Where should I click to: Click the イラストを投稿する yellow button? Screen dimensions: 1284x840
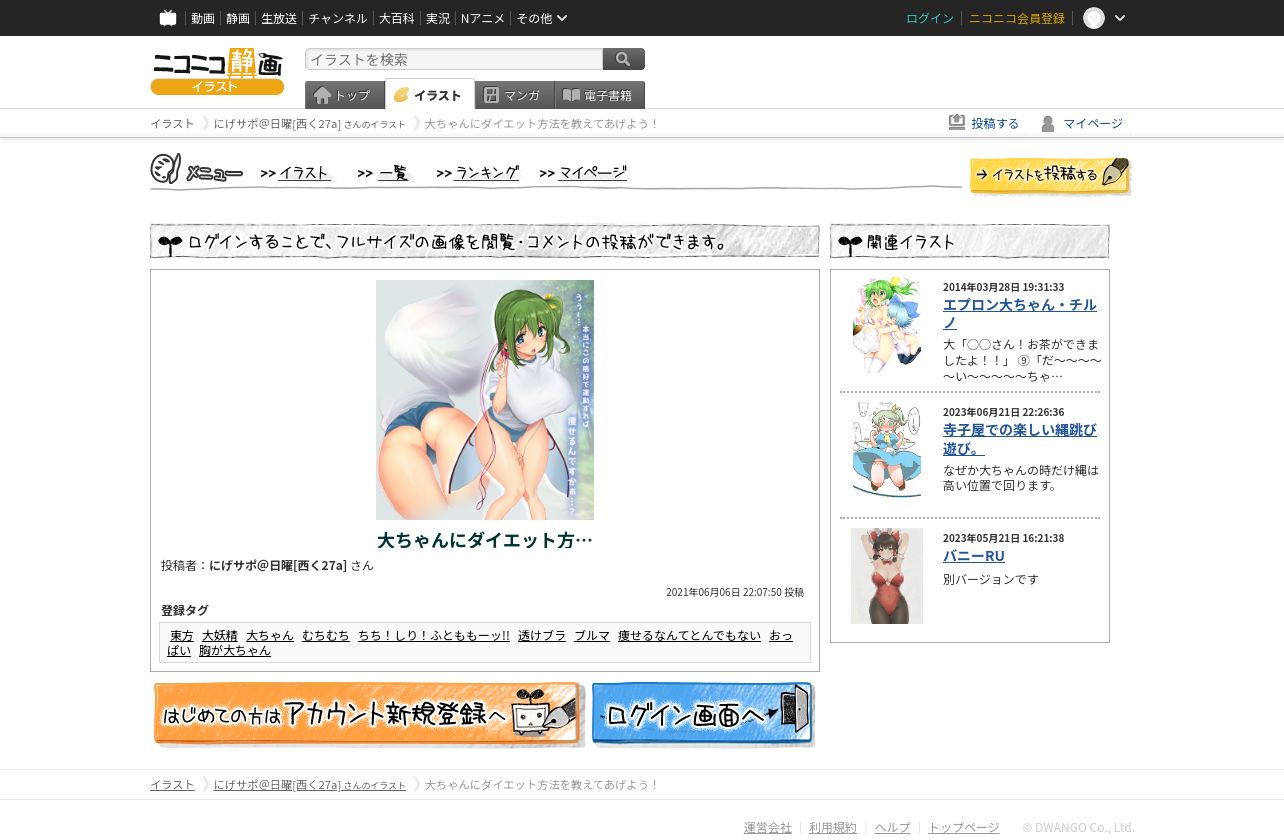click(1050, 176)
